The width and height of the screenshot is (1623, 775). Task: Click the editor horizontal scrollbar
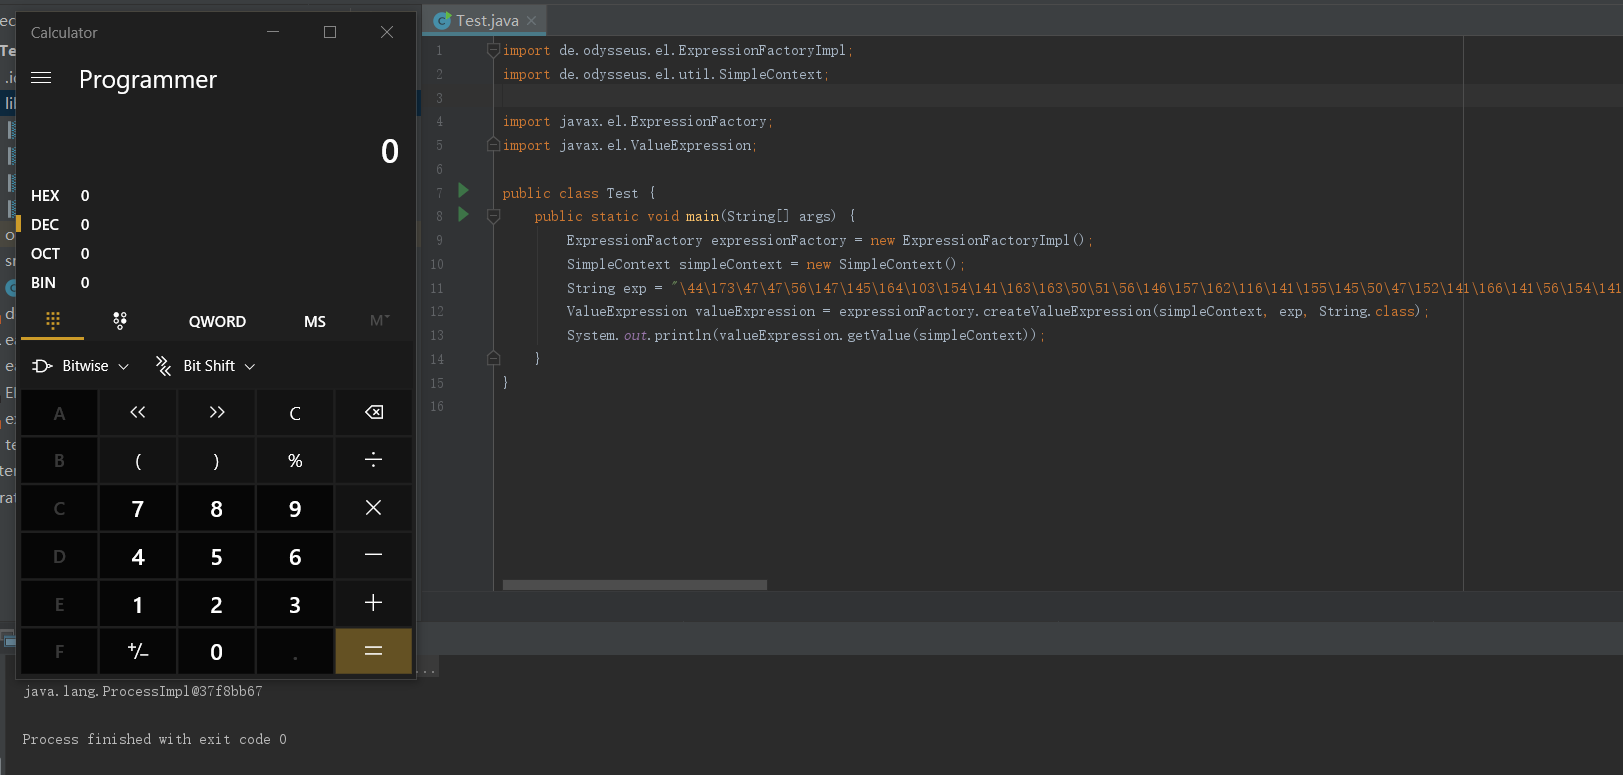[x=634, y=585]
